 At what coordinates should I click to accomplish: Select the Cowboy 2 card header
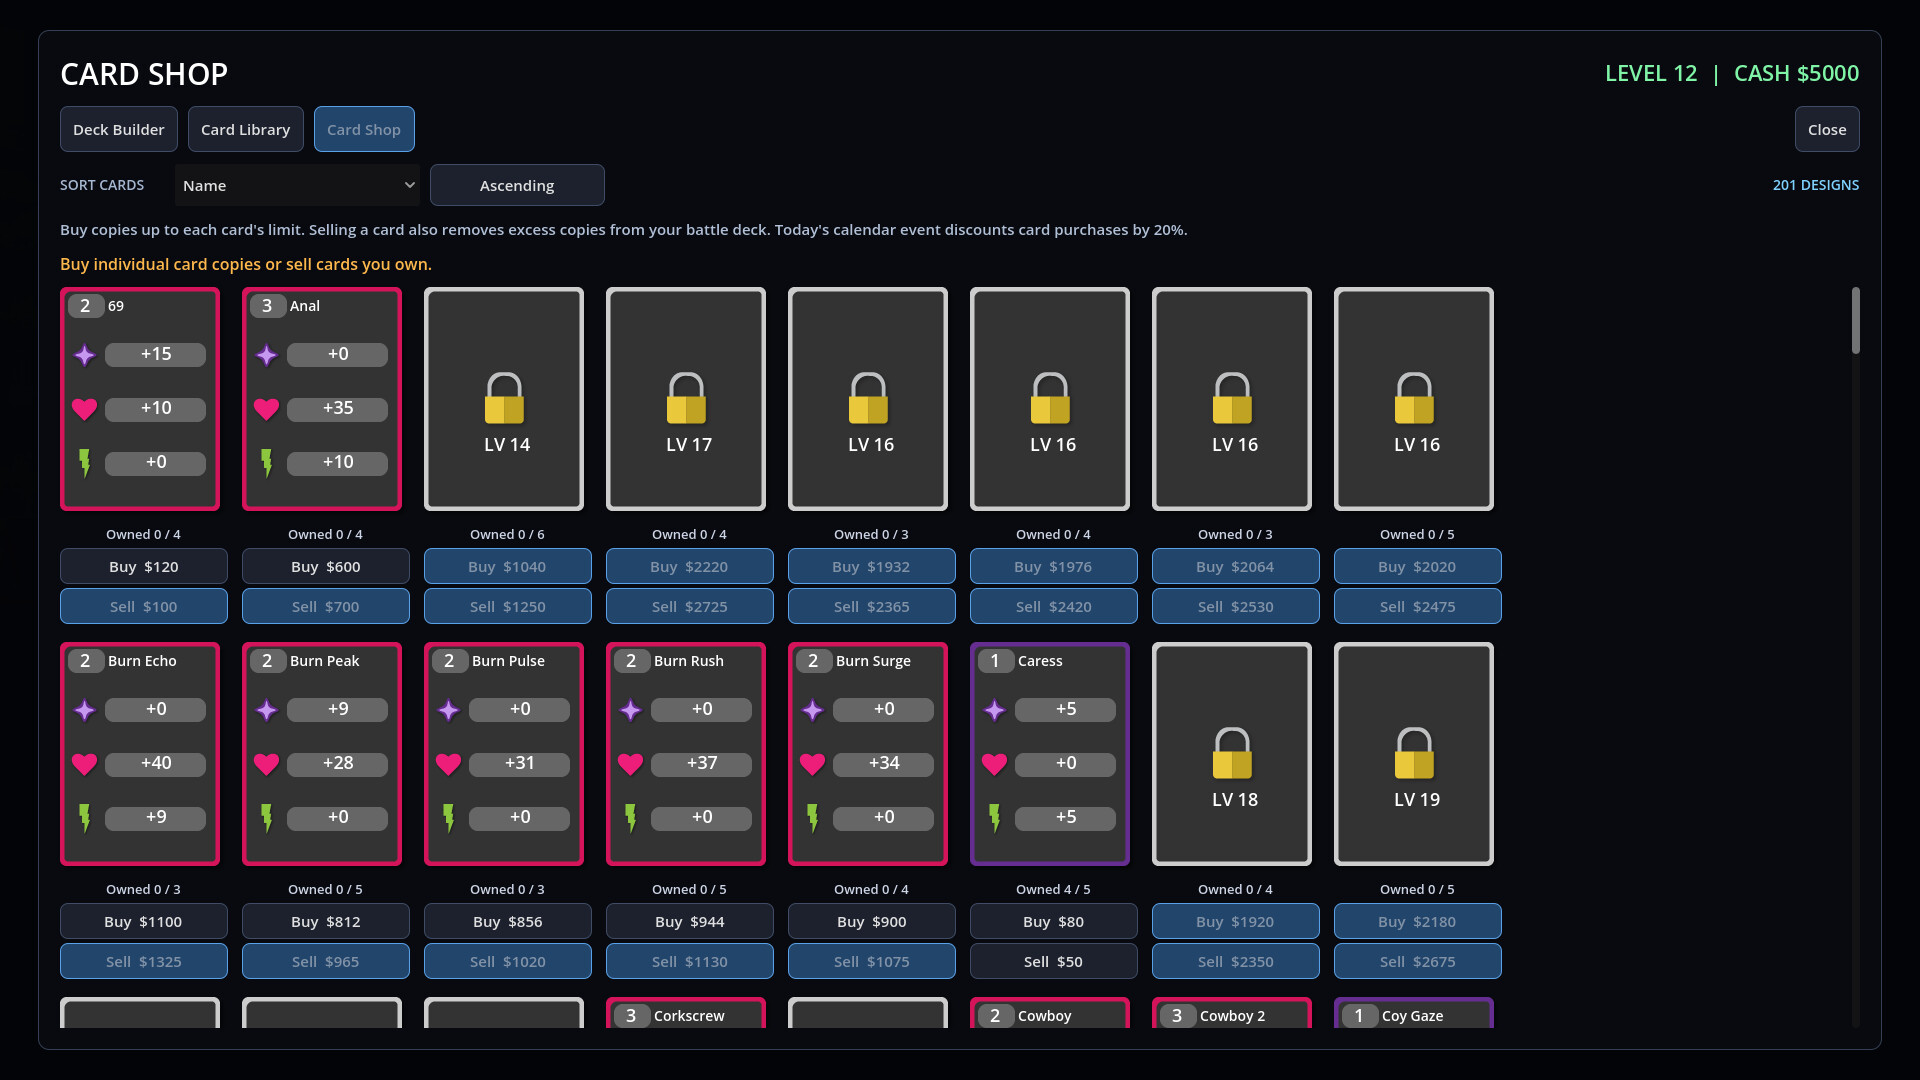point(1232,1014)
